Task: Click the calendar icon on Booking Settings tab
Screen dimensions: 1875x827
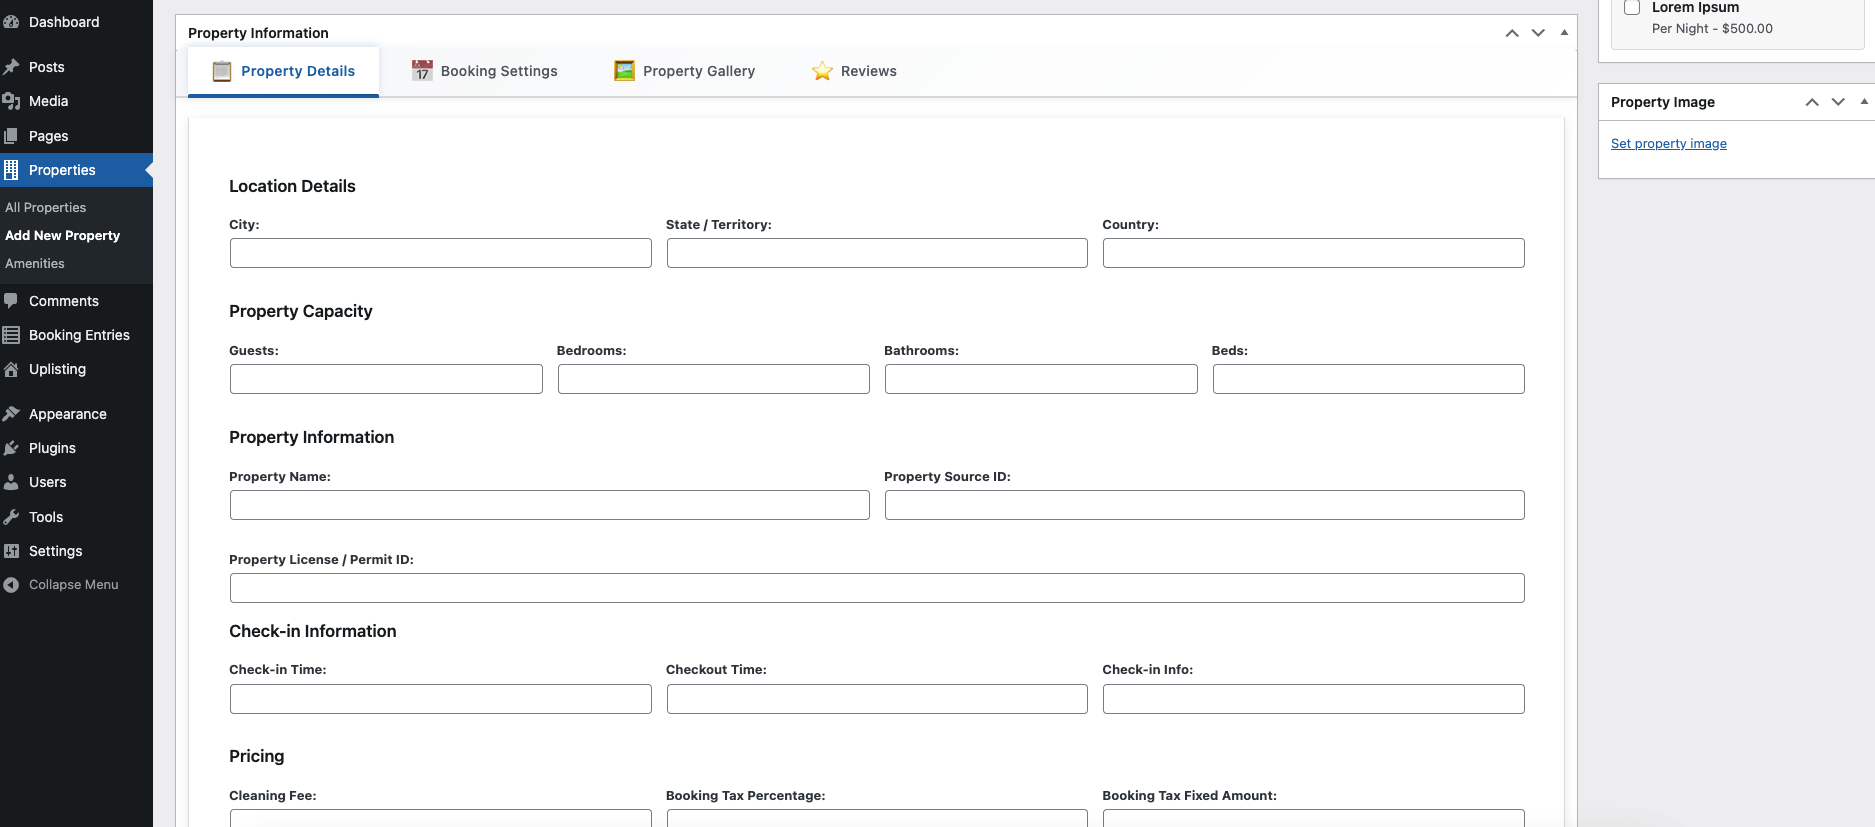Action: click(x=422, y=70)
